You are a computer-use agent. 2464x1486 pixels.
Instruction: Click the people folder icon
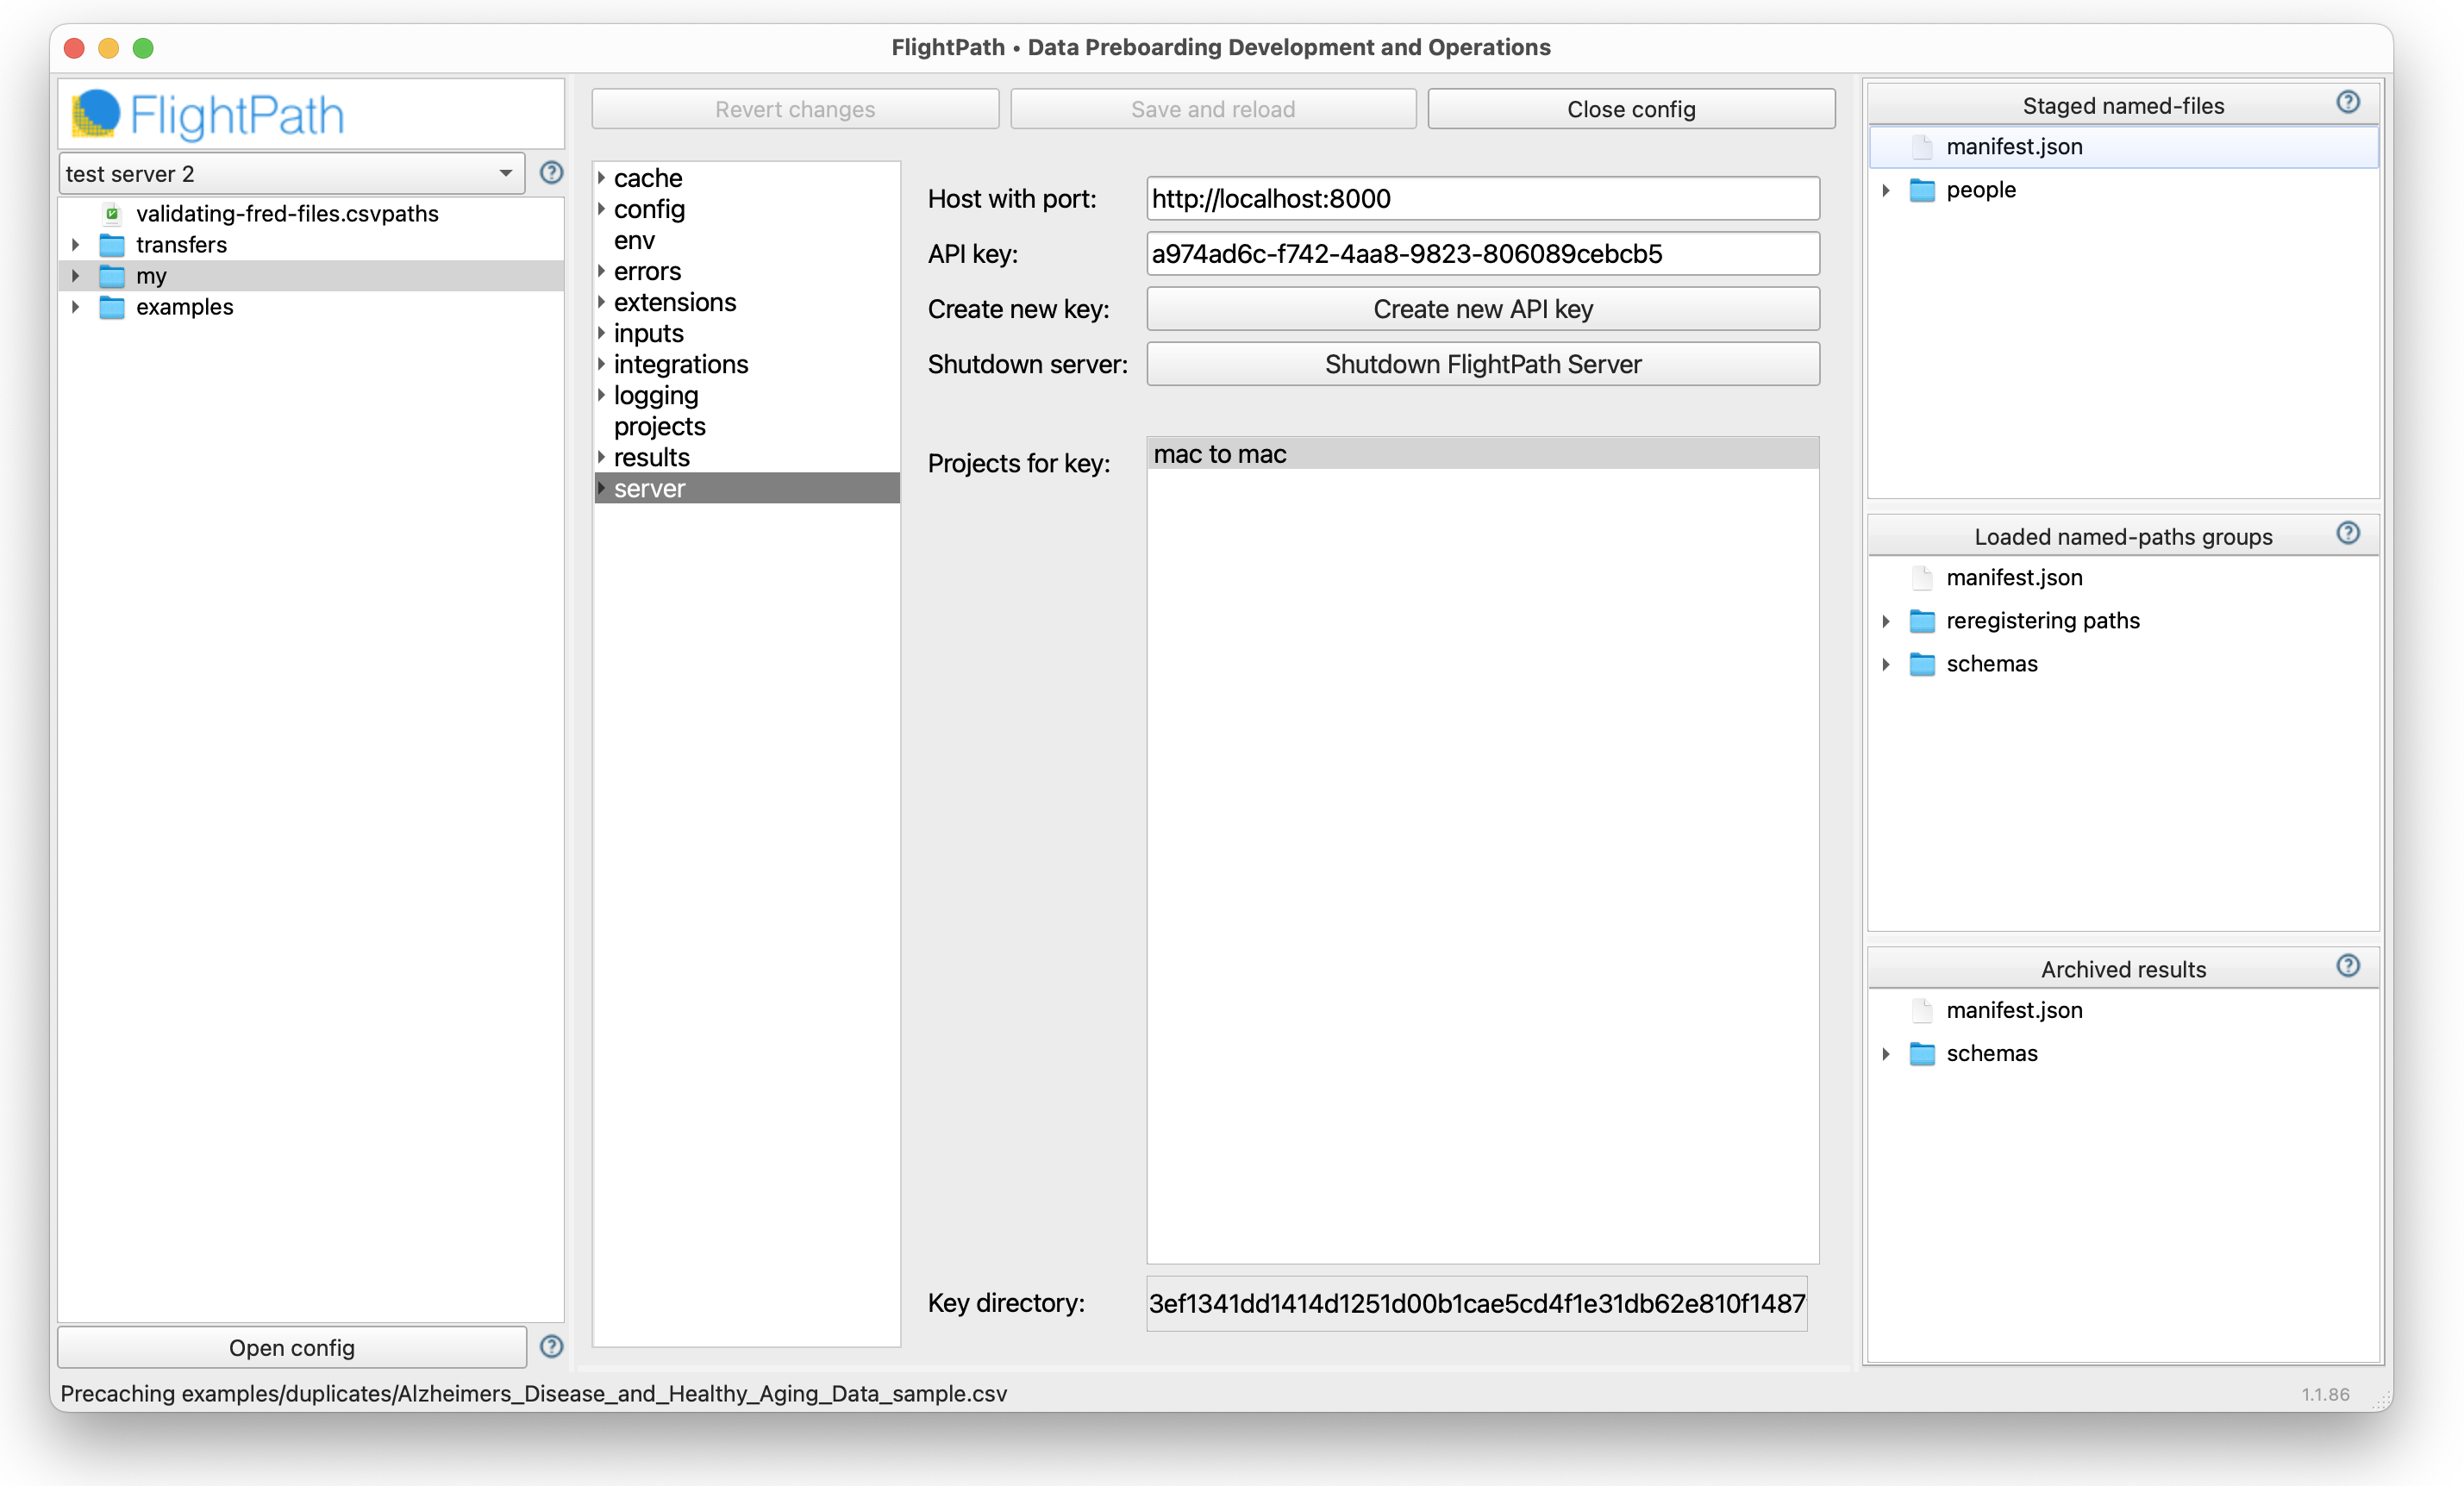1921,190
